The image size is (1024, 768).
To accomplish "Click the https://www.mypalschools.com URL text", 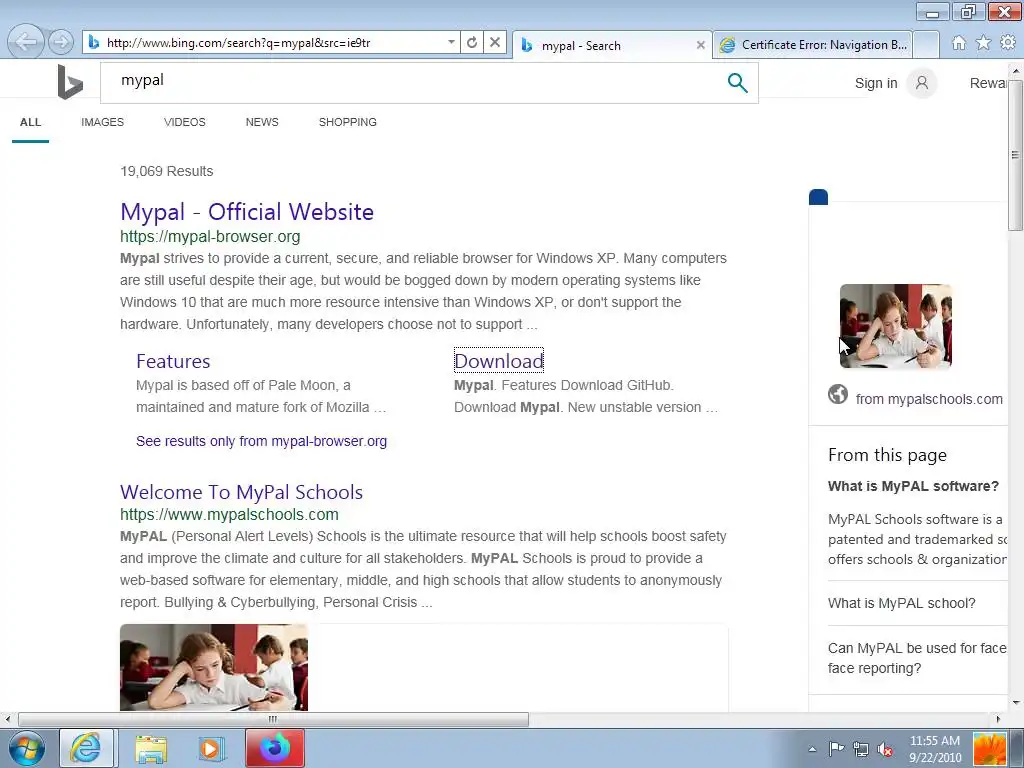I will click(x=229, y=515).
